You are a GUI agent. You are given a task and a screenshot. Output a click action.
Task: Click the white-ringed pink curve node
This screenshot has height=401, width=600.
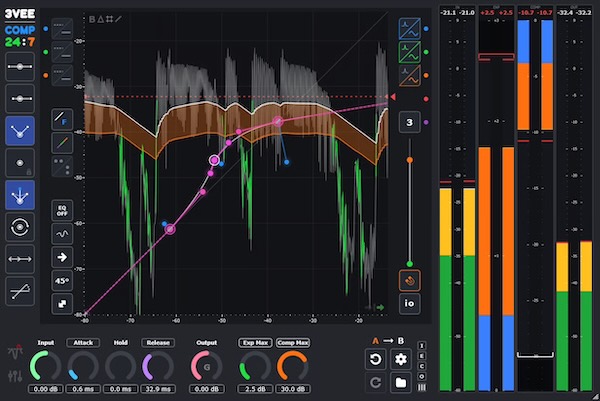(x=214, y=160)
